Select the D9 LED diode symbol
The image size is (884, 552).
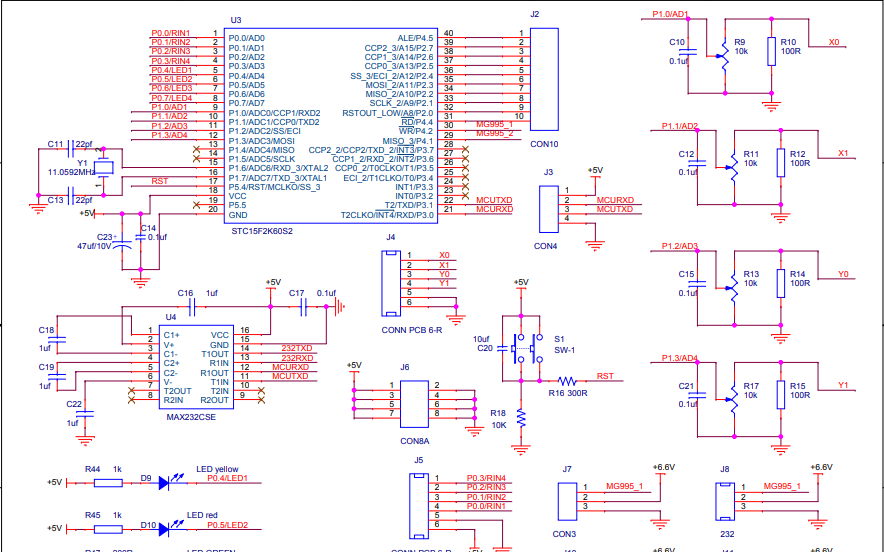click(164, 483)
